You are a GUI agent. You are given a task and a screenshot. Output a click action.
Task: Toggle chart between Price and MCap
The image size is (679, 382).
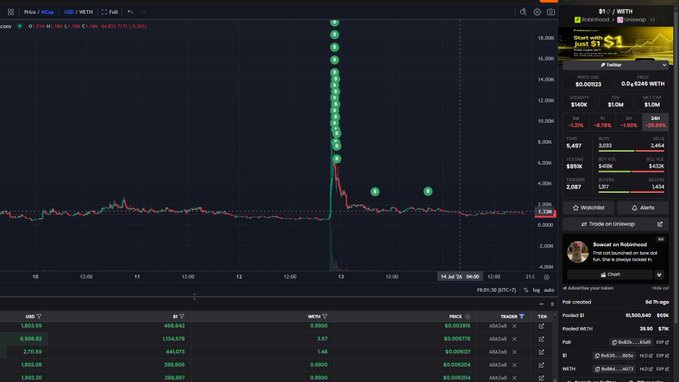coord(39,12)
